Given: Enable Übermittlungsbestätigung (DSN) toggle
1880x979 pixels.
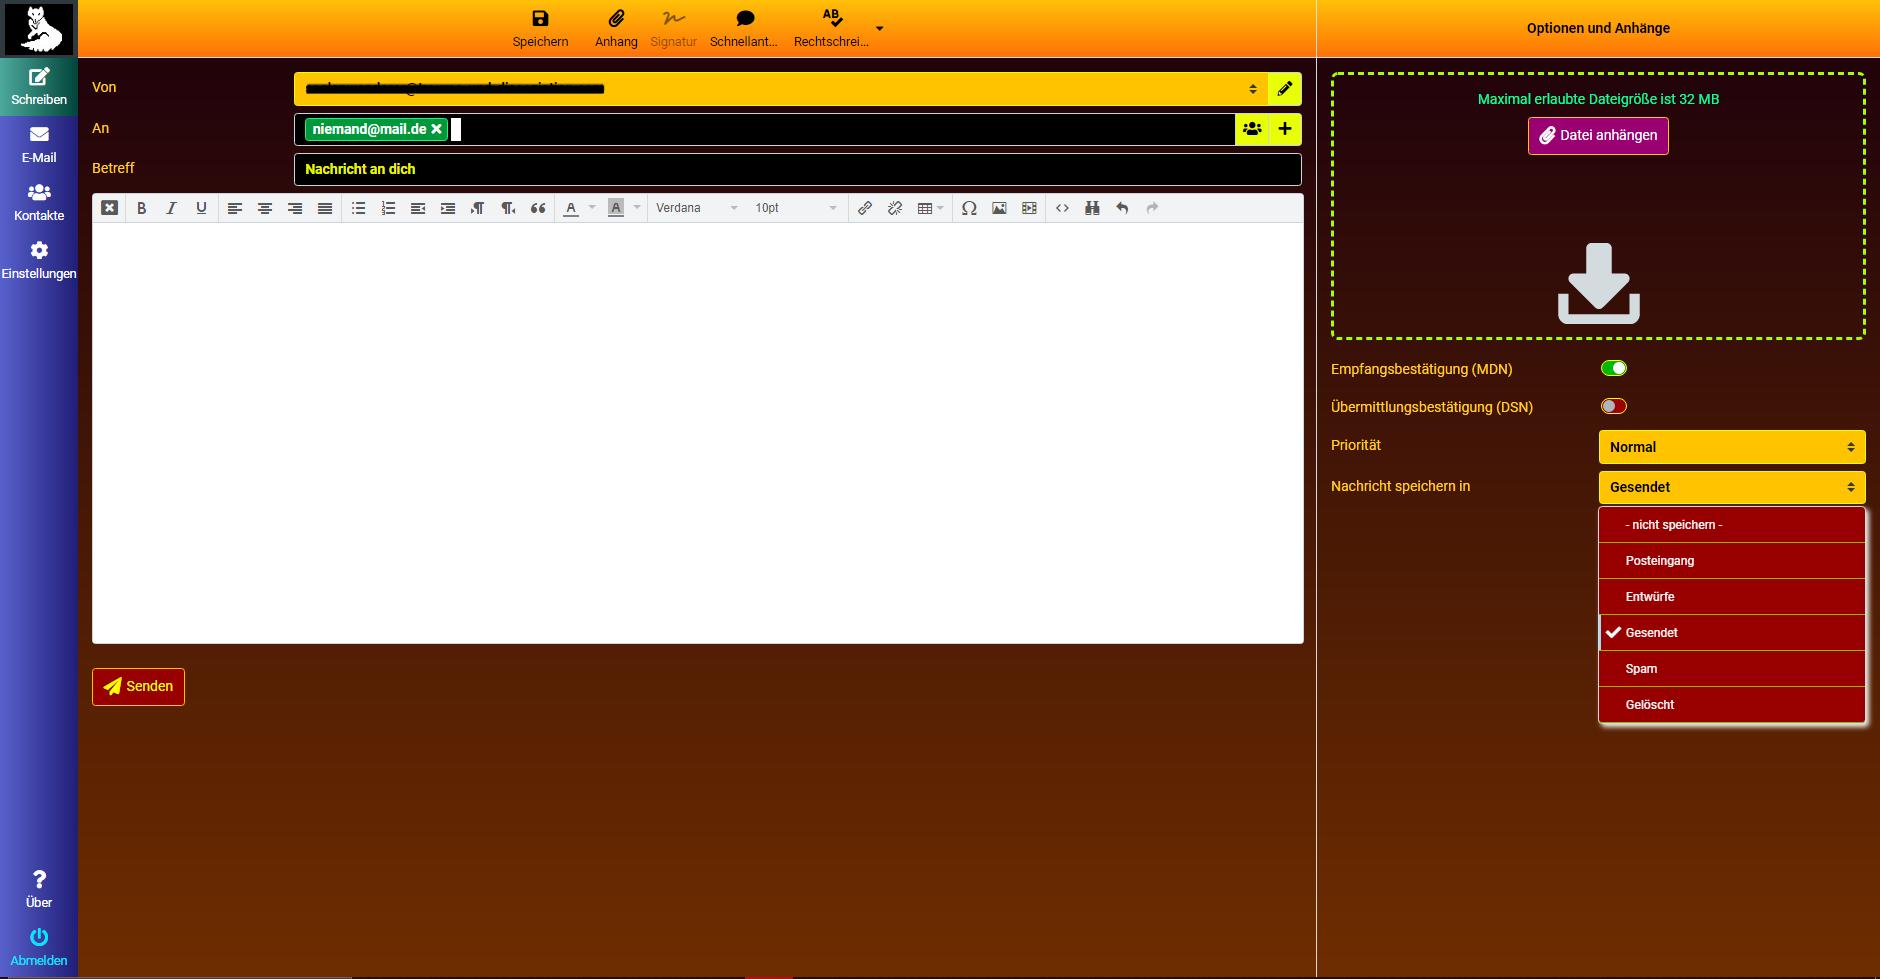Looking at the screenshot, I should (1614, 406).
